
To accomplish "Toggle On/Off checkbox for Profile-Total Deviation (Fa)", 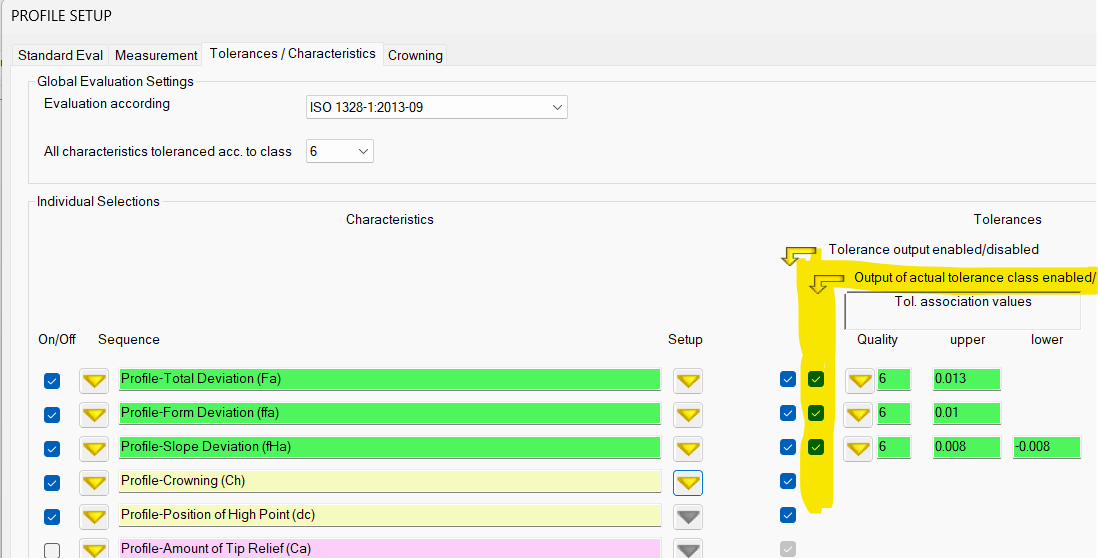I will click(52, 381).
